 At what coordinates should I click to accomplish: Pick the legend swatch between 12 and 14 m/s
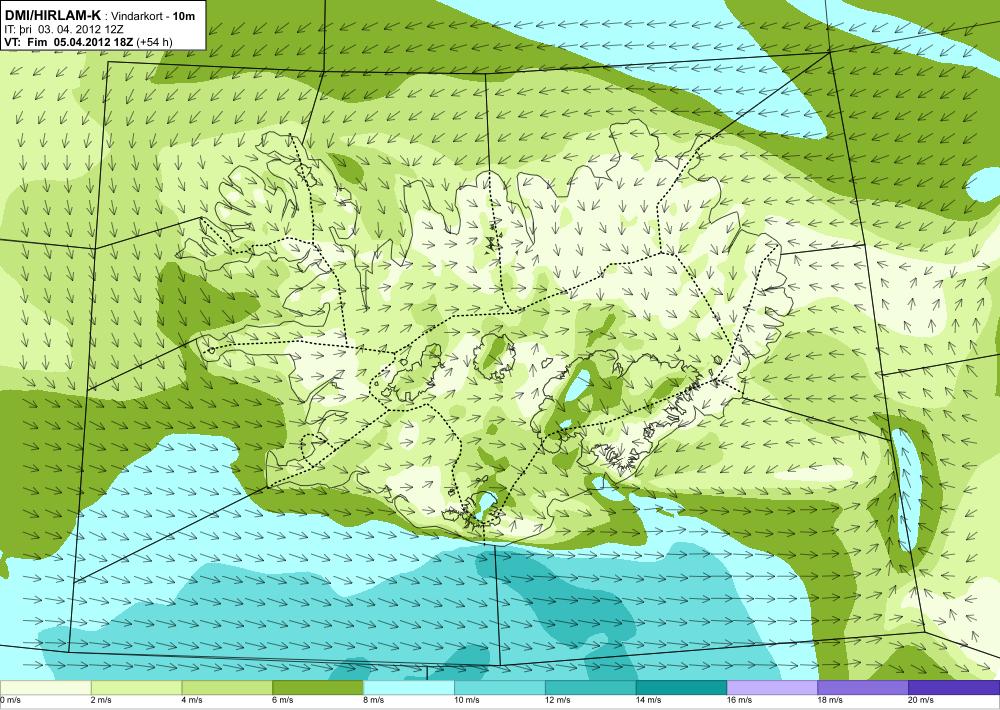591,688
